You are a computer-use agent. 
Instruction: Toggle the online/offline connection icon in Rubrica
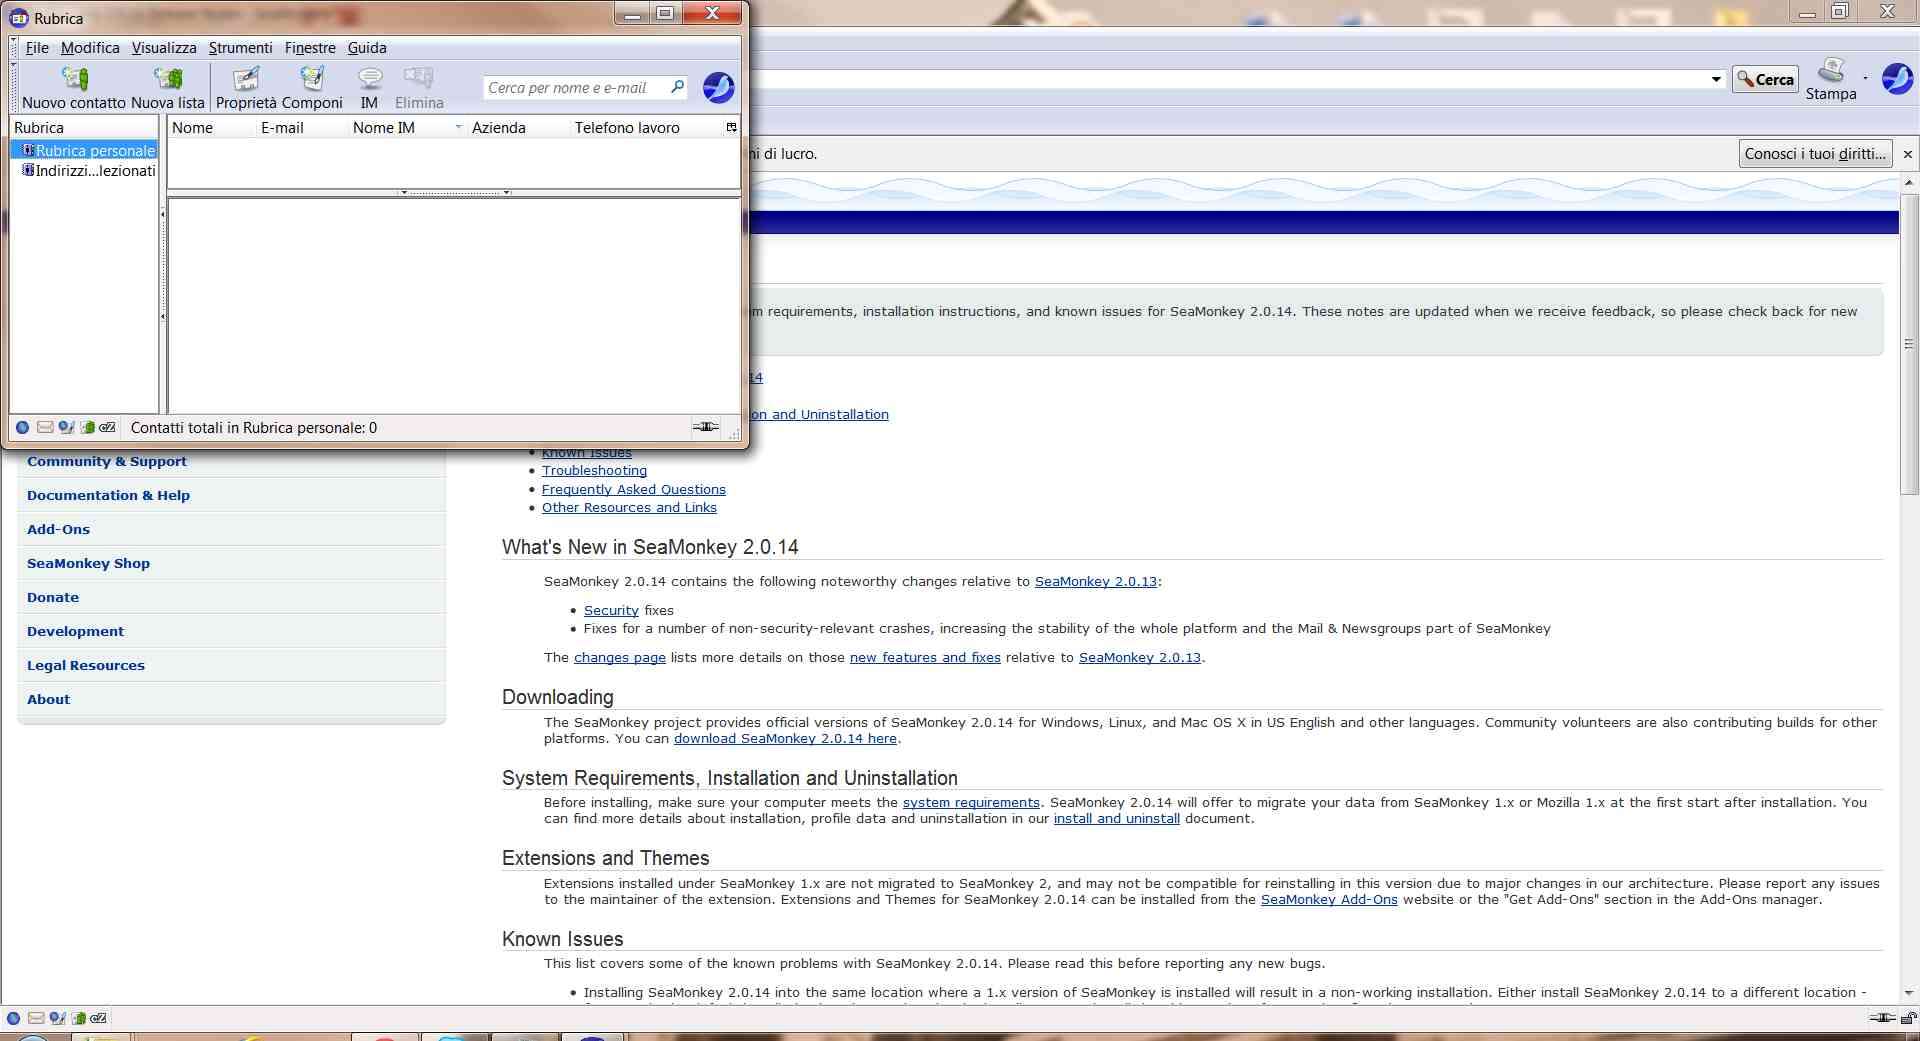point(705,428)
